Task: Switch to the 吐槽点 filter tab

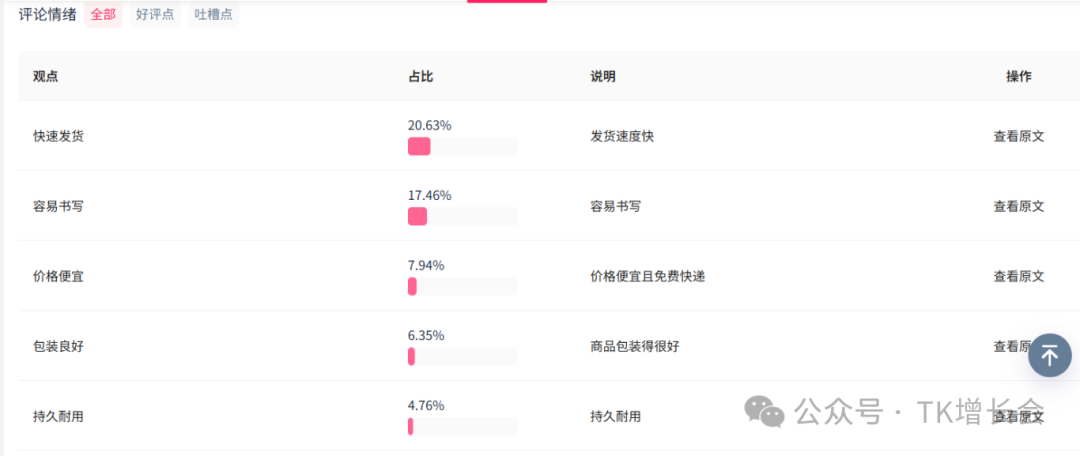Action: (213, 15)
